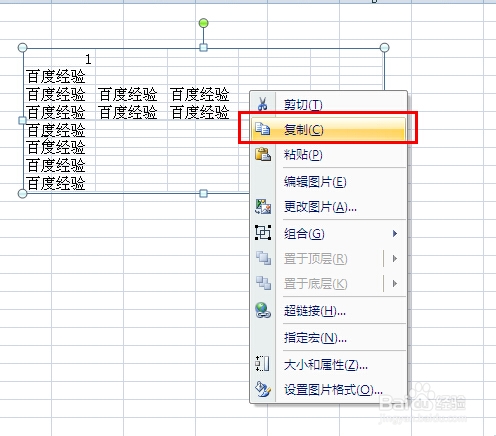Click the Group objects icon
The width and height of the screenshot is (496, 436).
pos(263,233)
